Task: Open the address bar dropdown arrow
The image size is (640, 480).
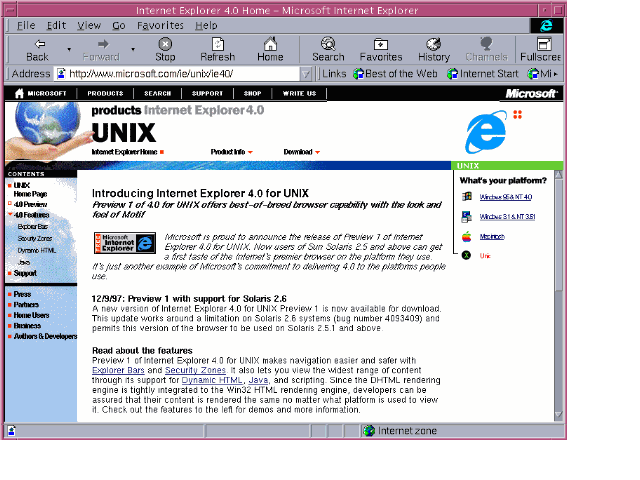Action: [305, 74]
